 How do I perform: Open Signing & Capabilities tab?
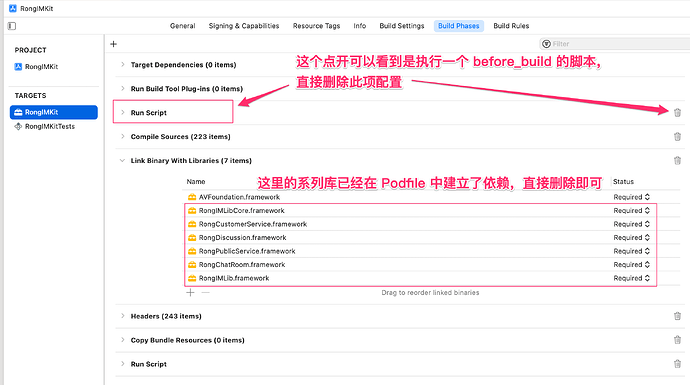tap(244, 26)
